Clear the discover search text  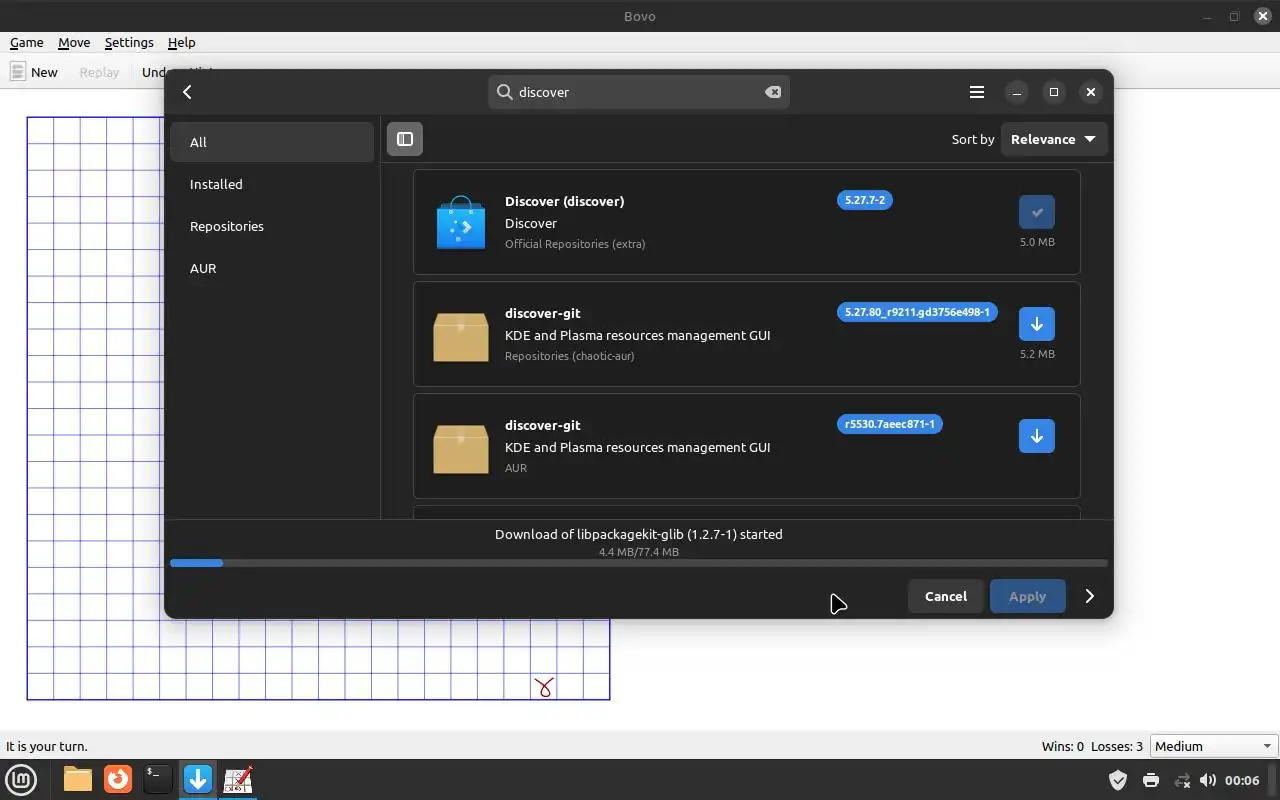773,92
